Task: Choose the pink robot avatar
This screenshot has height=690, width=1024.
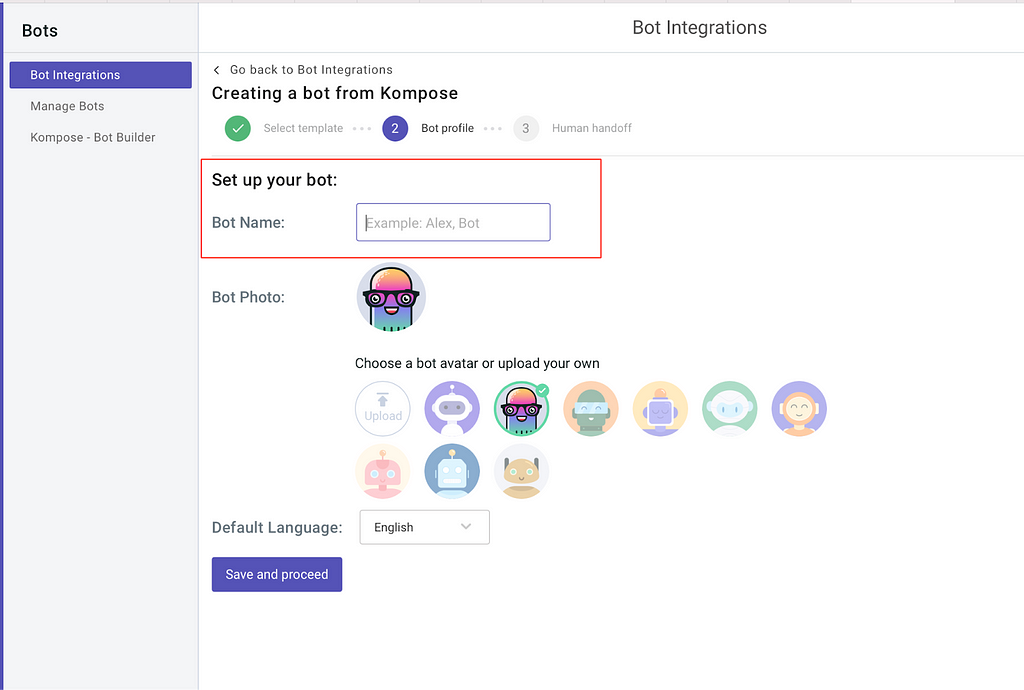Action: [x=383, y=471]
